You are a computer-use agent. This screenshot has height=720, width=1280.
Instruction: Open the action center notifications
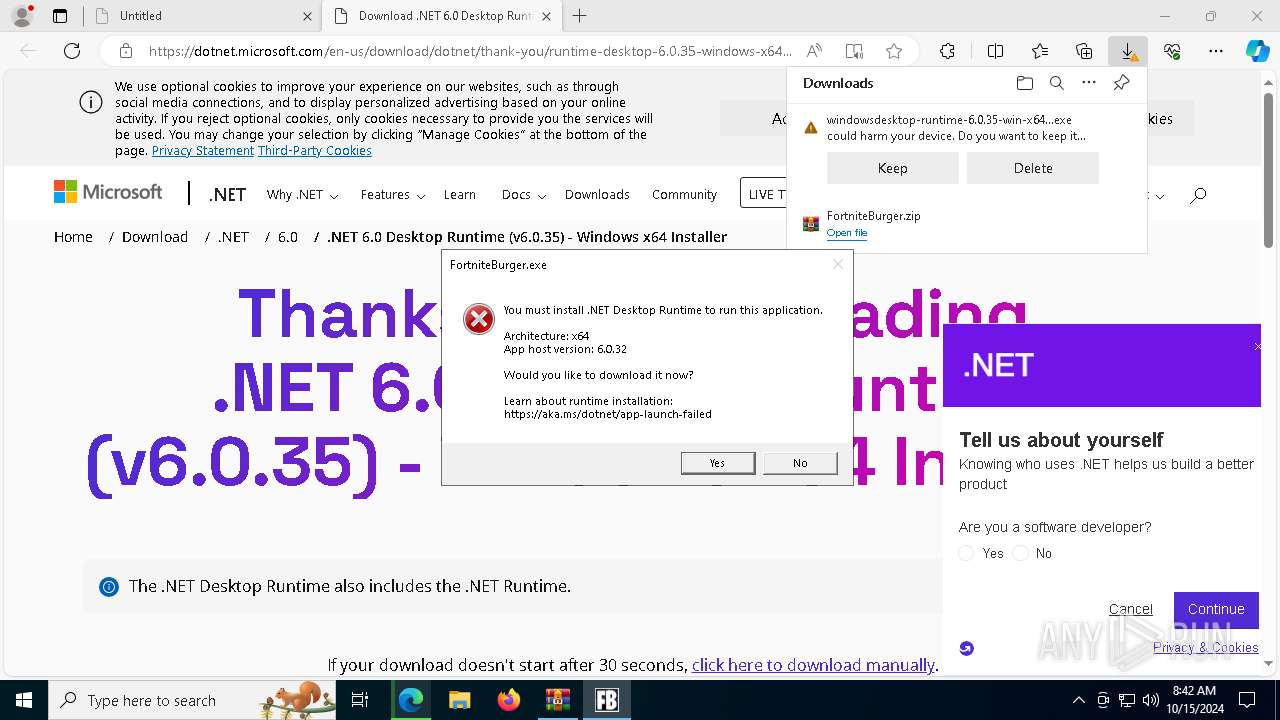pos(1247,700)
